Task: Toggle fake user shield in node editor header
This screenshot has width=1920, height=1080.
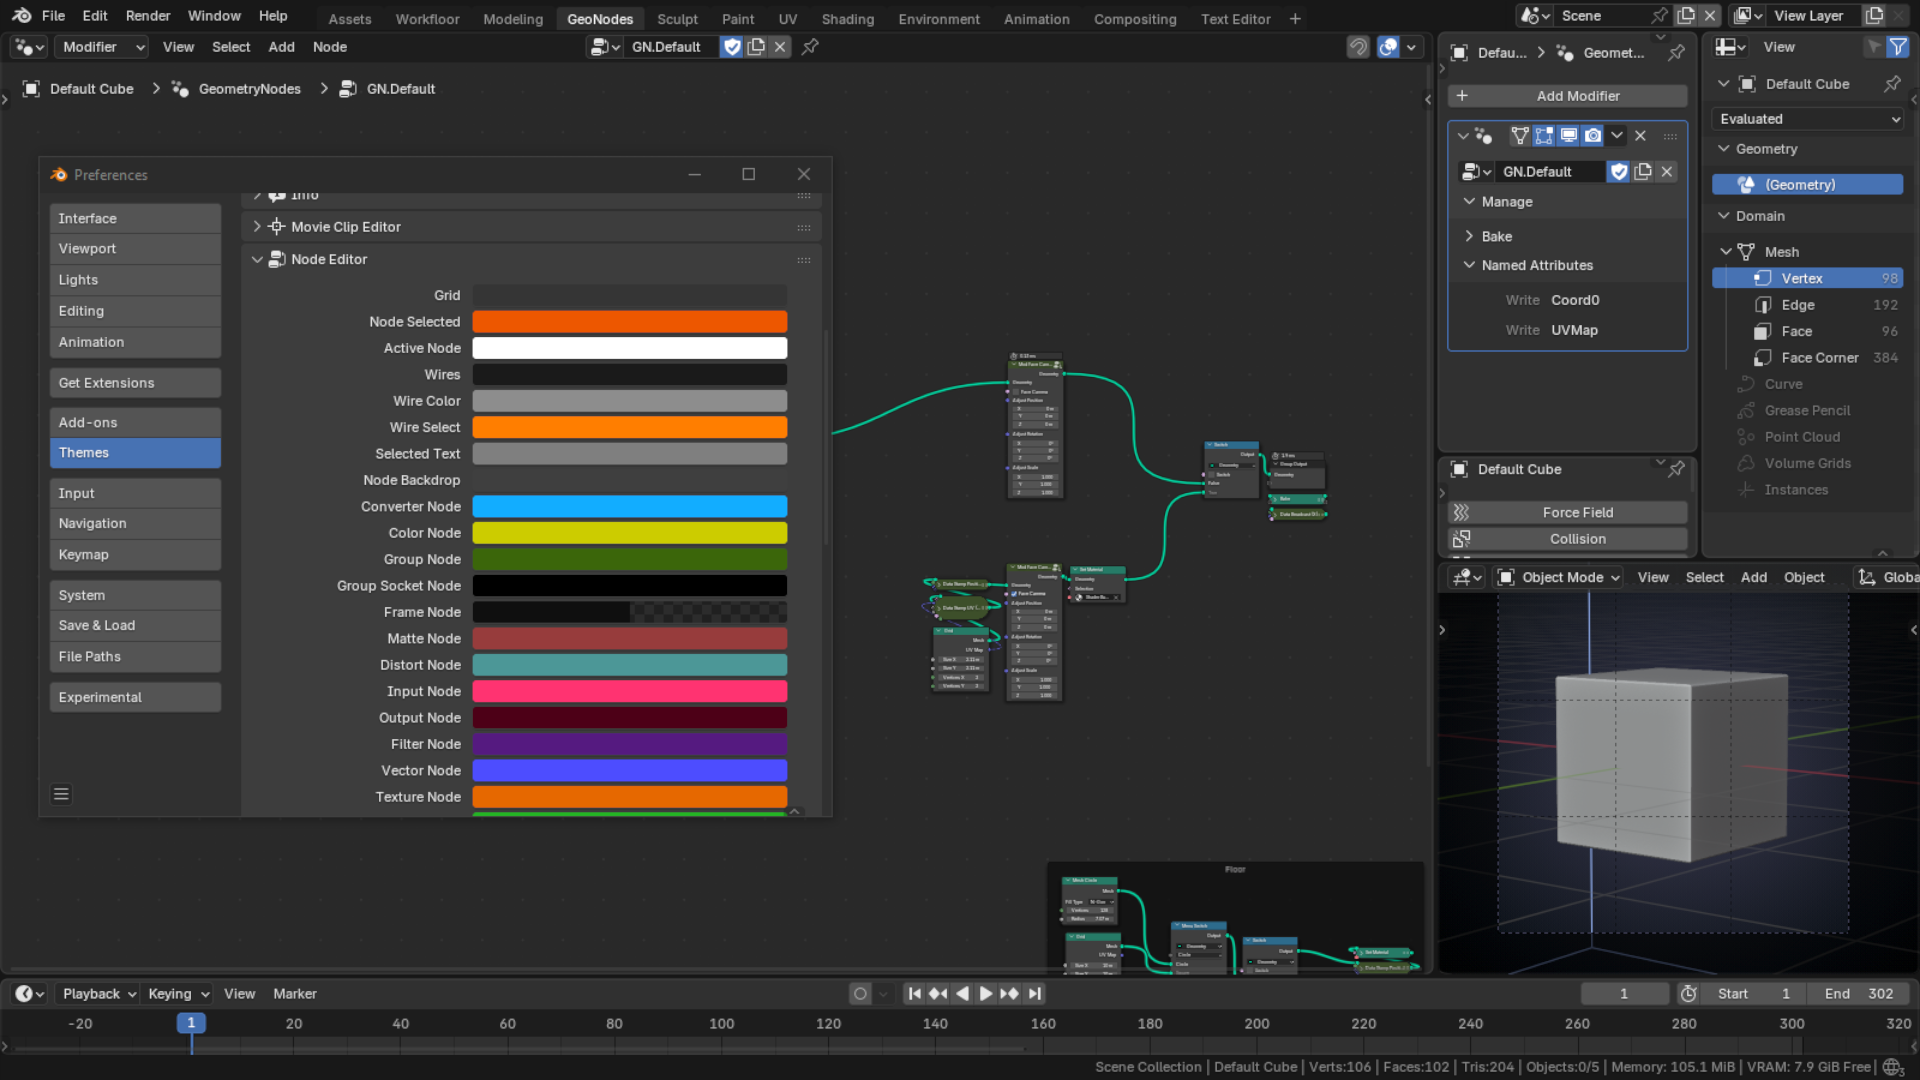Action: click(x=732, y=47)
